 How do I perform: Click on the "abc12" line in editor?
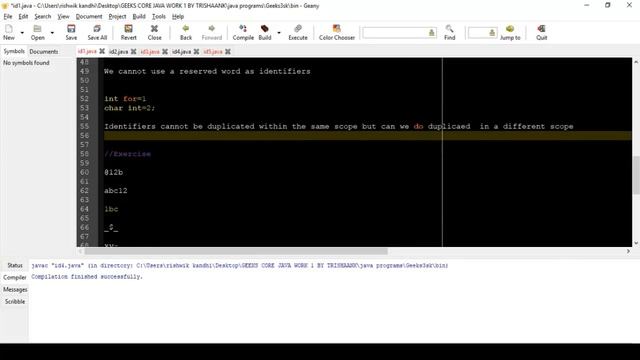click(x=116, y=191)
